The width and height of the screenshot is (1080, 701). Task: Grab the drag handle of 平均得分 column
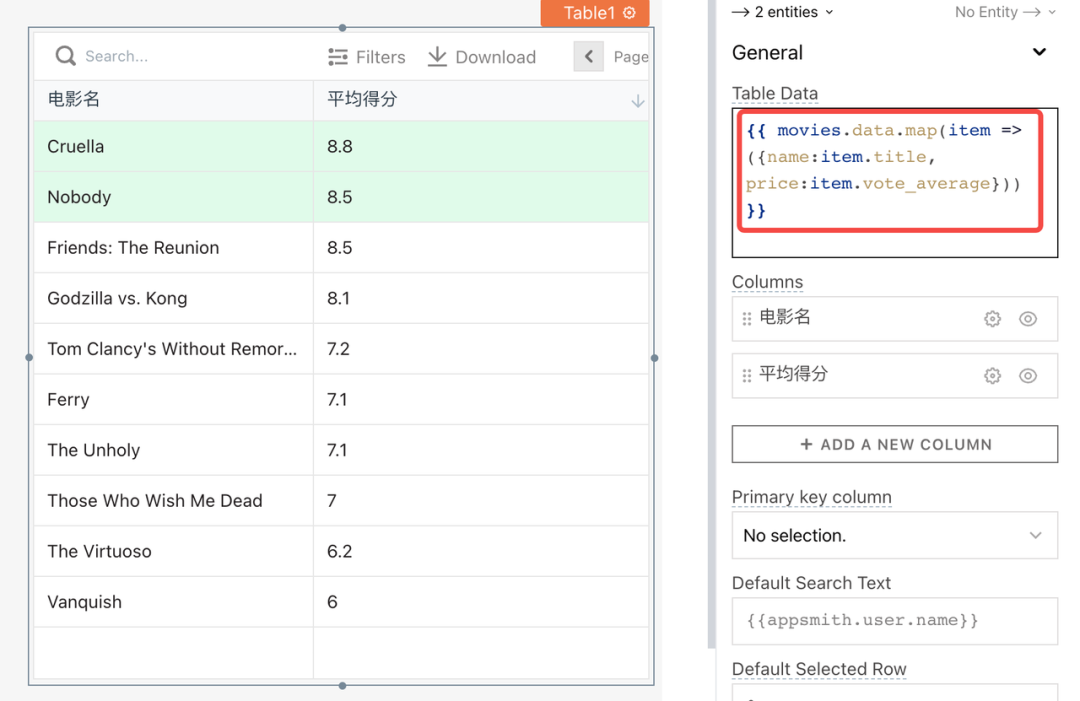[747, 376]
